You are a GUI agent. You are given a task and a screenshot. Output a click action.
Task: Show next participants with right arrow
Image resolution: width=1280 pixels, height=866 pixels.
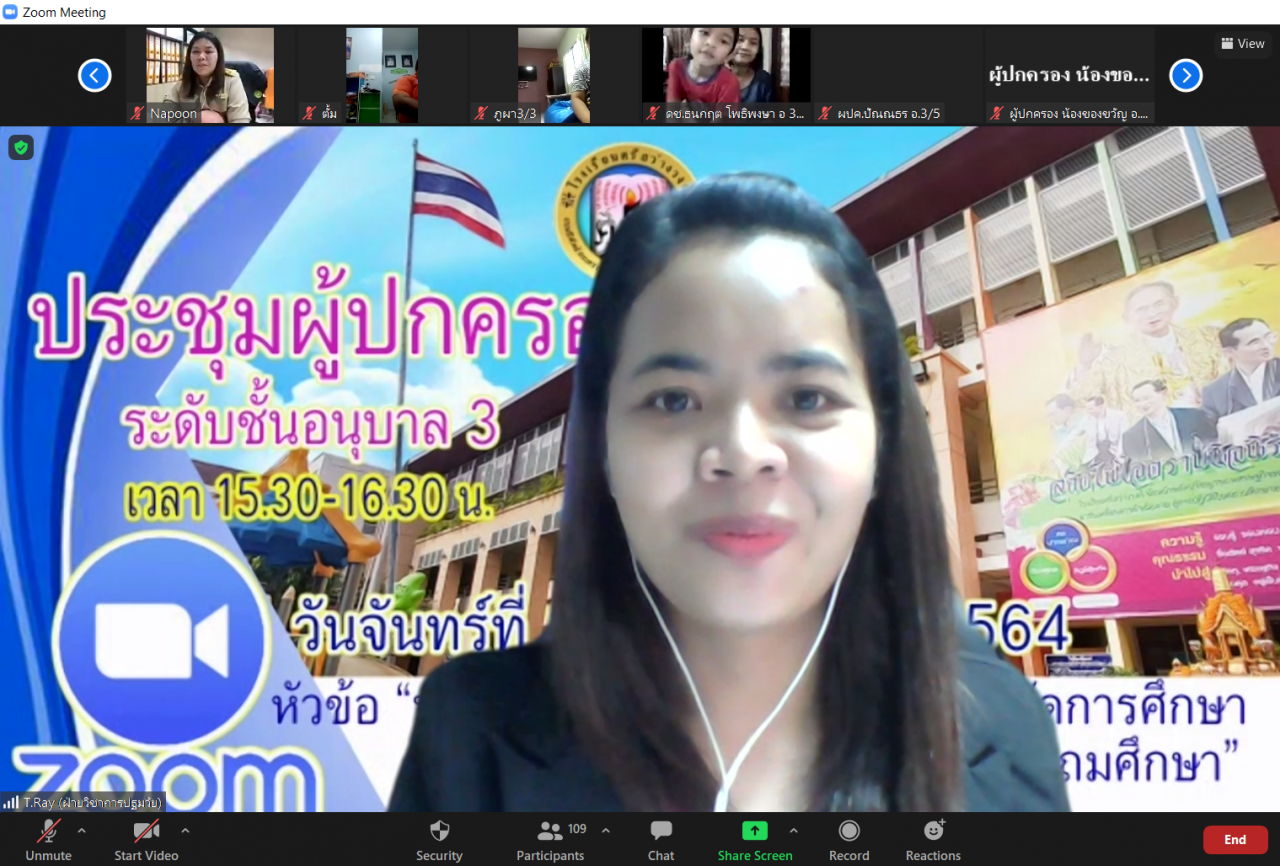[x=1186, y=75]
